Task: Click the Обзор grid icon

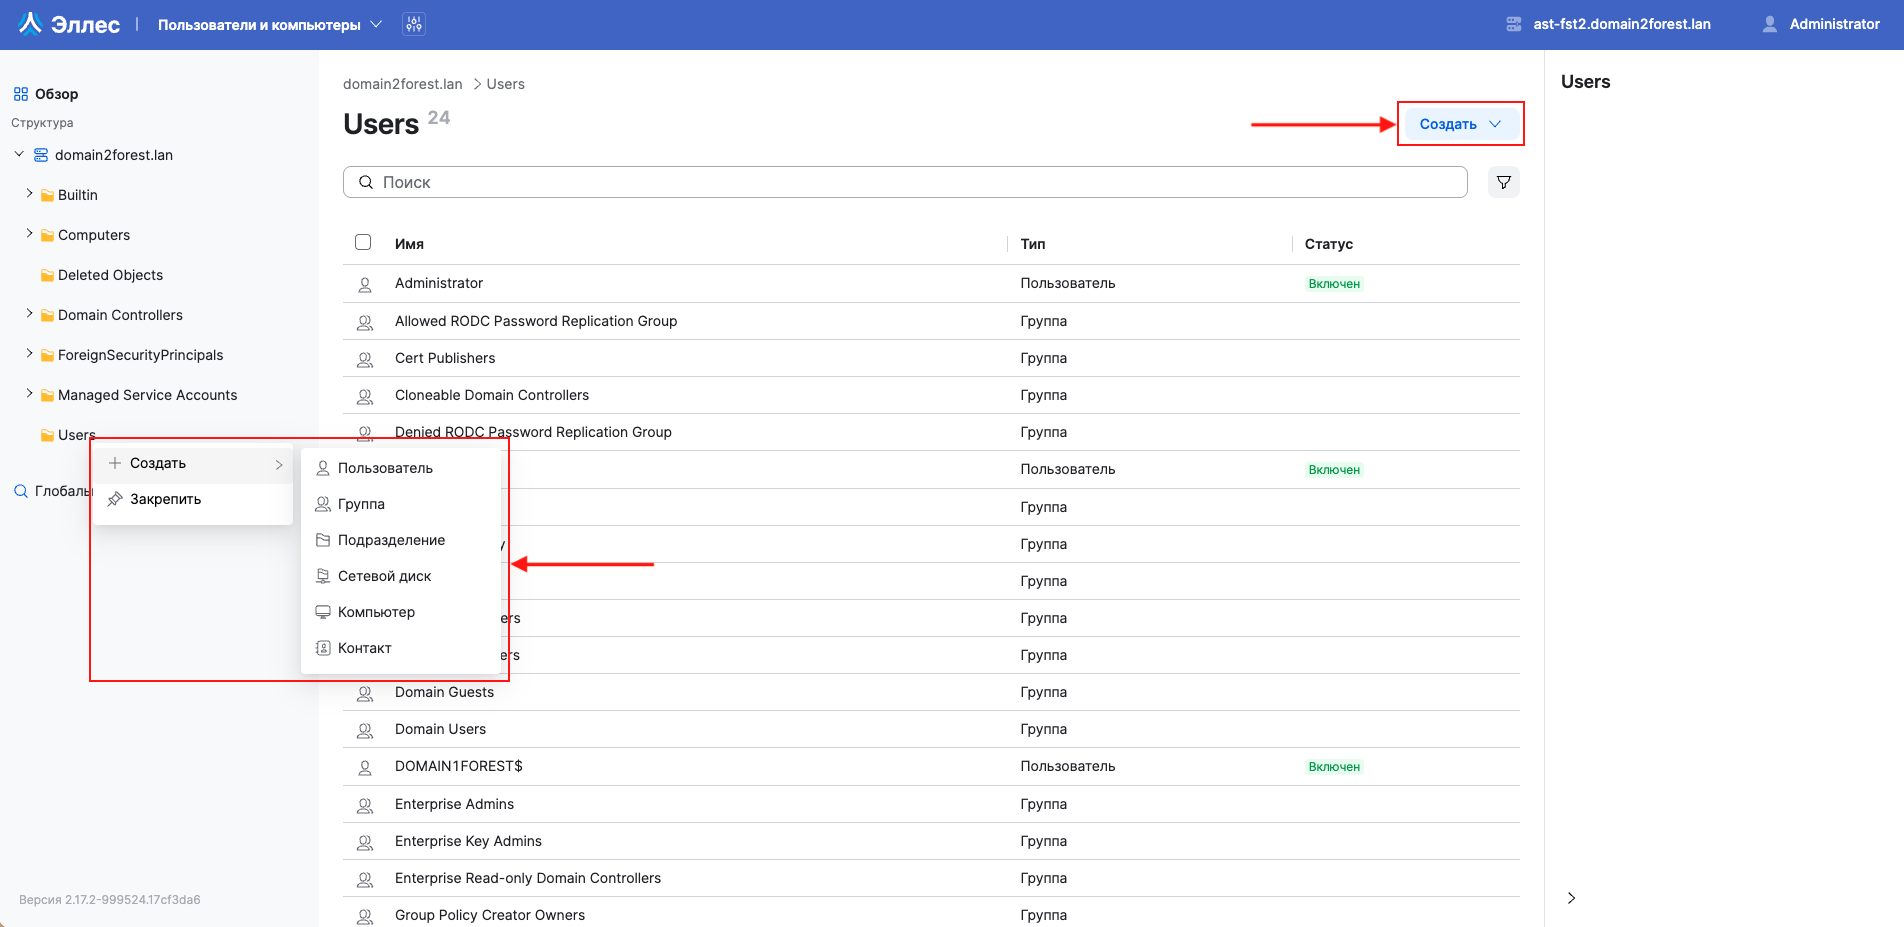Action: point(21,94)
